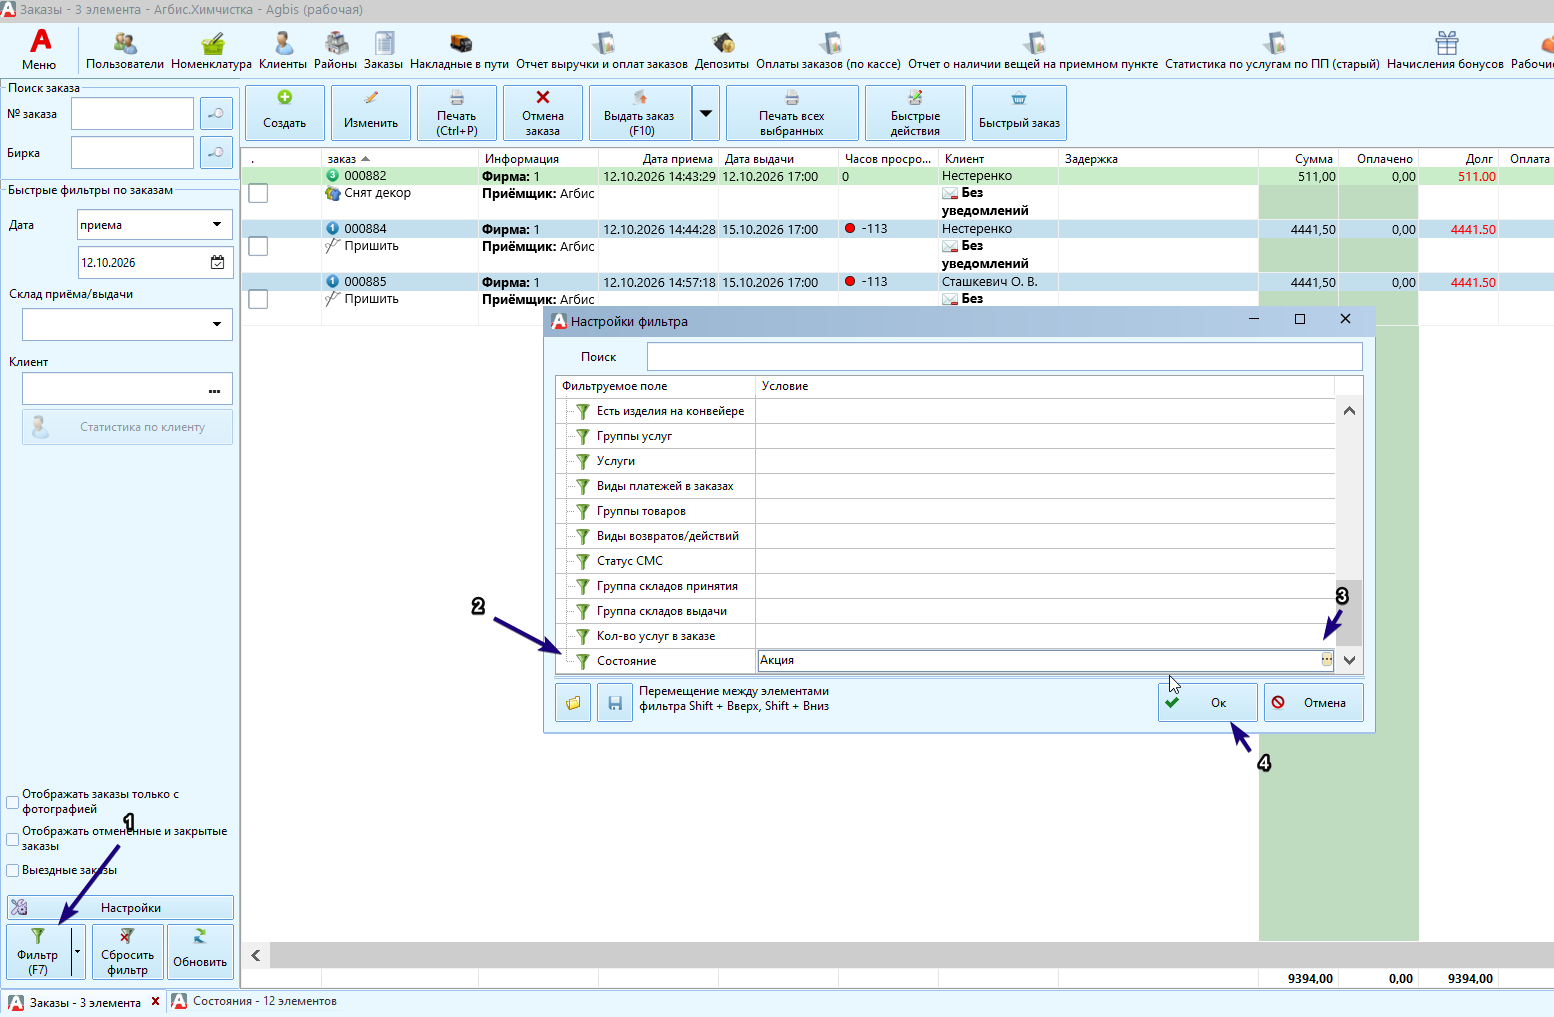
Task: Enable Отображать заказы только с фотографией
Action: click(13, 802)
